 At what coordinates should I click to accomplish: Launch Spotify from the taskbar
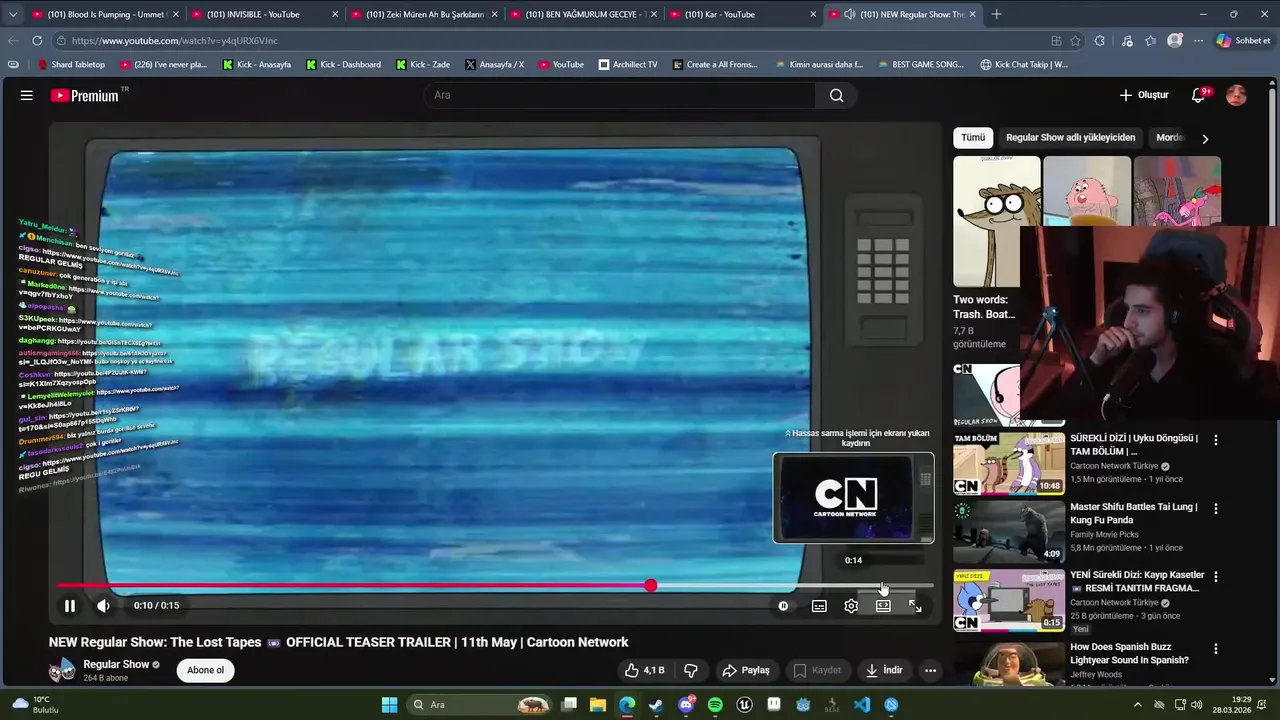715,705
